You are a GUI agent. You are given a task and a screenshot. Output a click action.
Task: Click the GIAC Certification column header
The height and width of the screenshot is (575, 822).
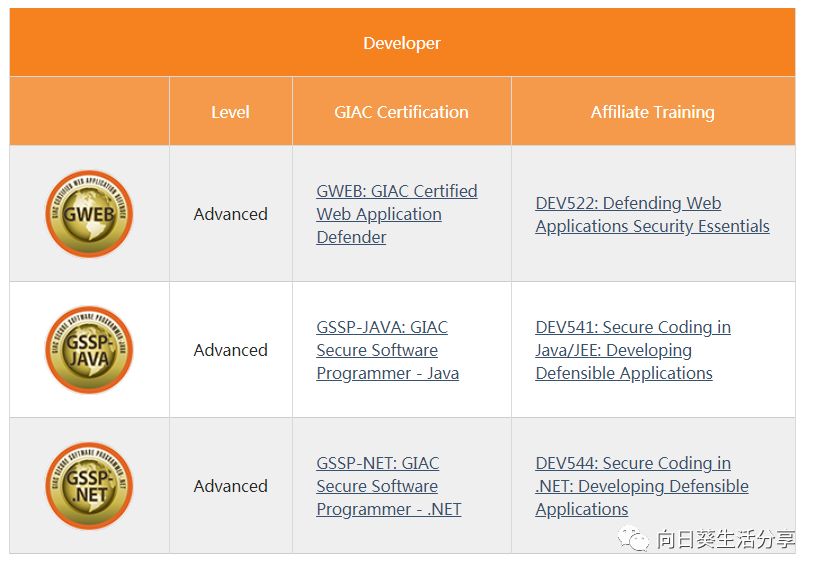point(402,112)
